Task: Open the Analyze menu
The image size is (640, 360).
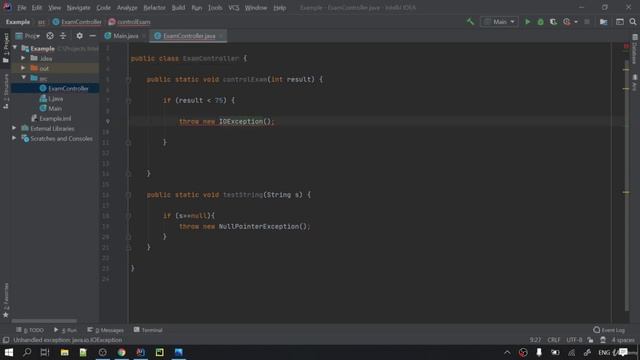Action: point(127,8)
